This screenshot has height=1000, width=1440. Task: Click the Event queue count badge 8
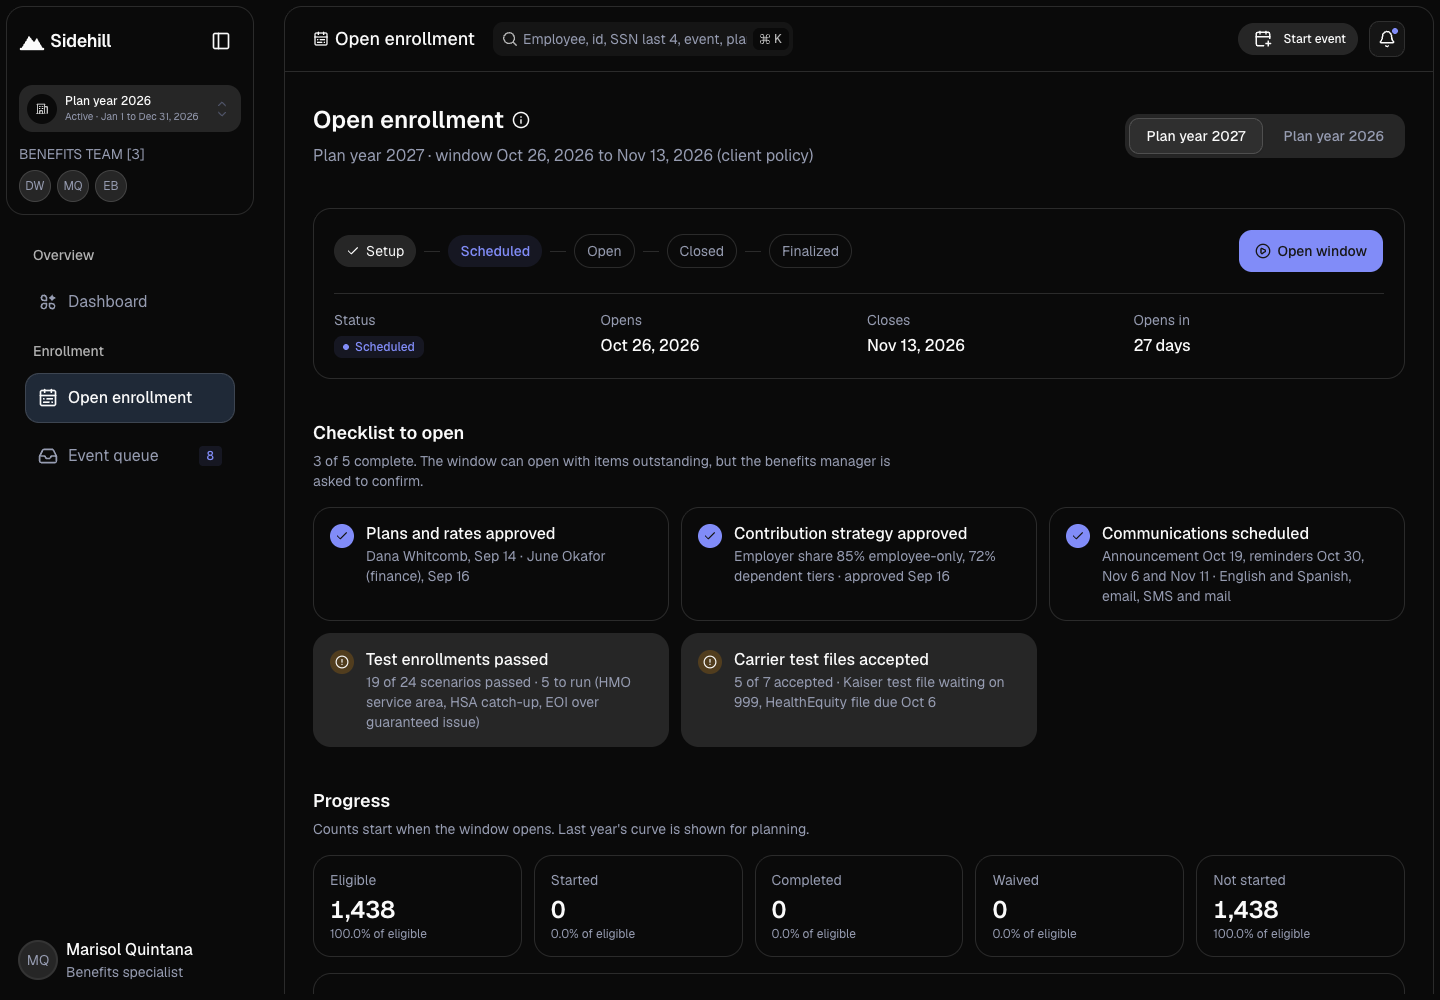(x=210, y=456)
